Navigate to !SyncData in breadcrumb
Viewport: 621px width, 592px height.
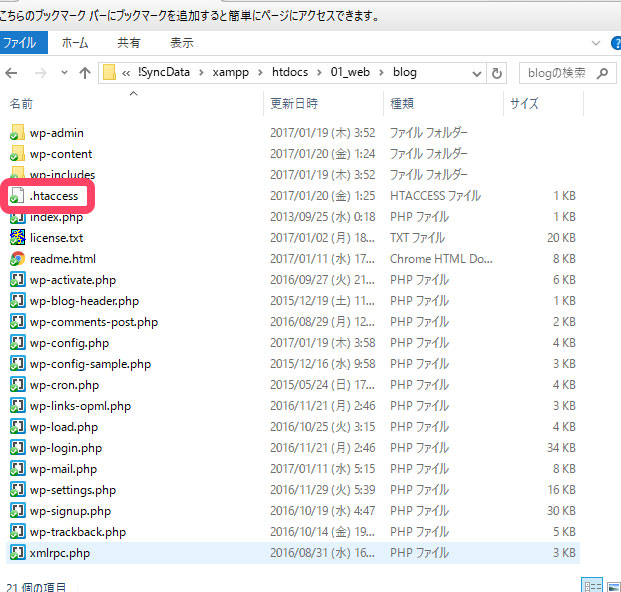[x=164, y=72]
